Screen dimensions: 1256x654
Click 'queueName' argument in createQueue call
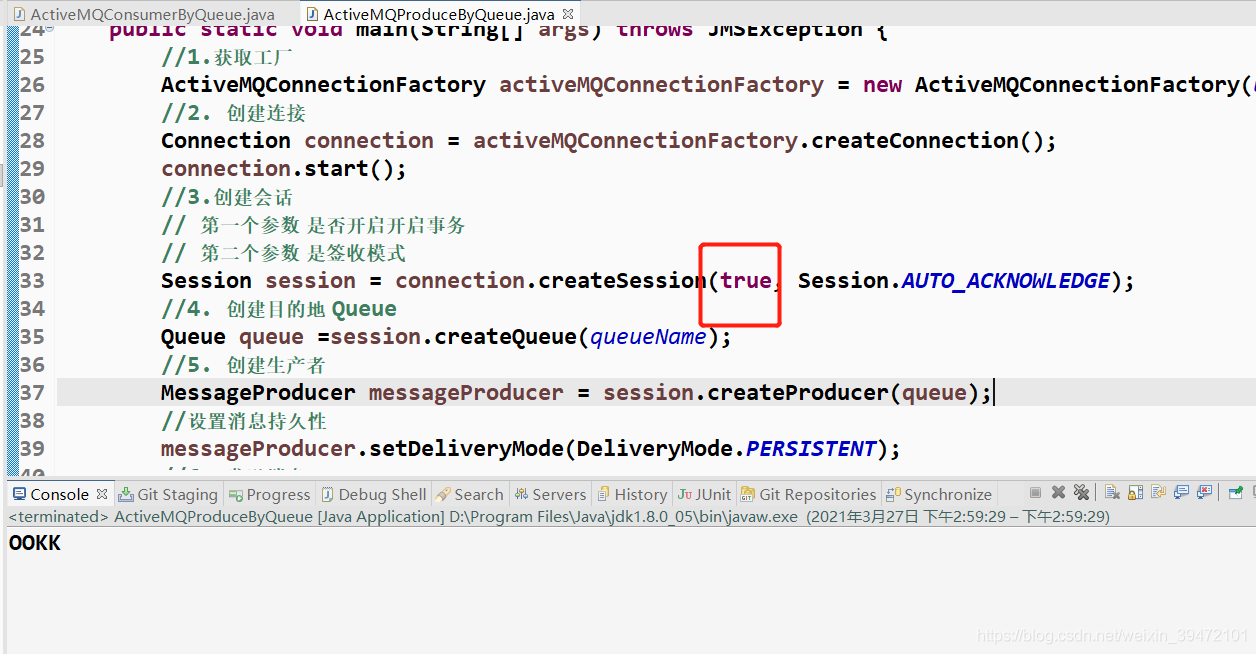pos(649,337)
